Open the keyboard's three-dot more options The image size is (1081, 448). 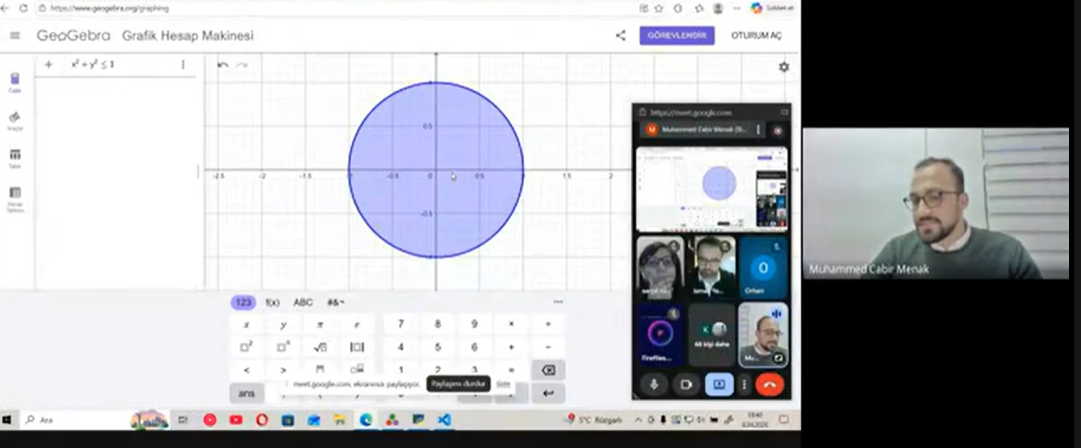(x=558, y=302)
